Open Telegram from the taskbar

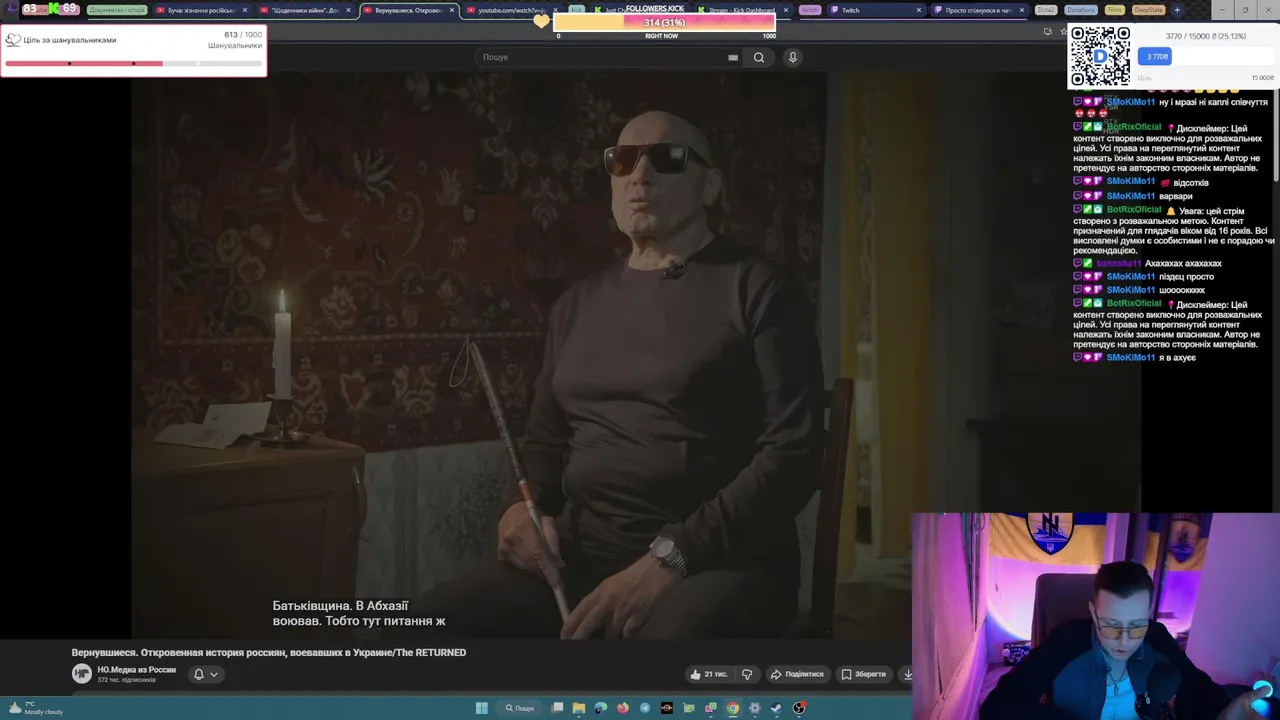pos(645,708)
